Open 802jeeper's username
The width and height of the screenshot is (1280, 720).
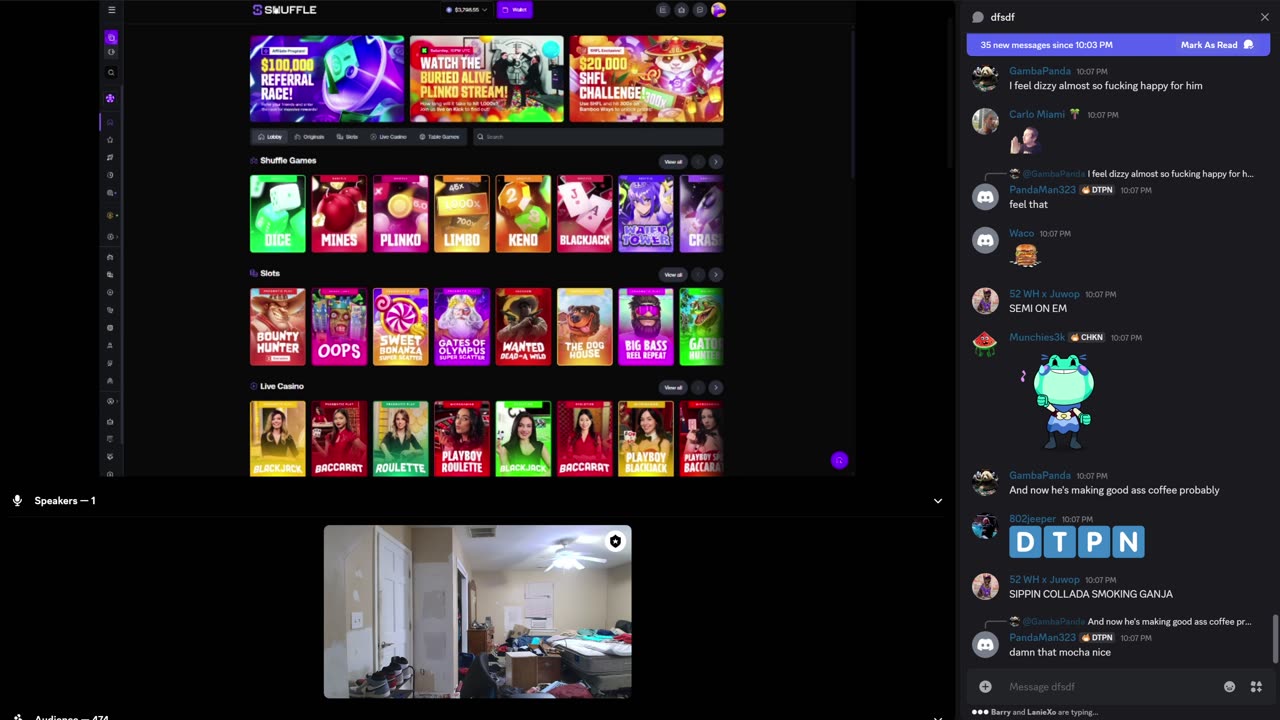[1032, 519]
